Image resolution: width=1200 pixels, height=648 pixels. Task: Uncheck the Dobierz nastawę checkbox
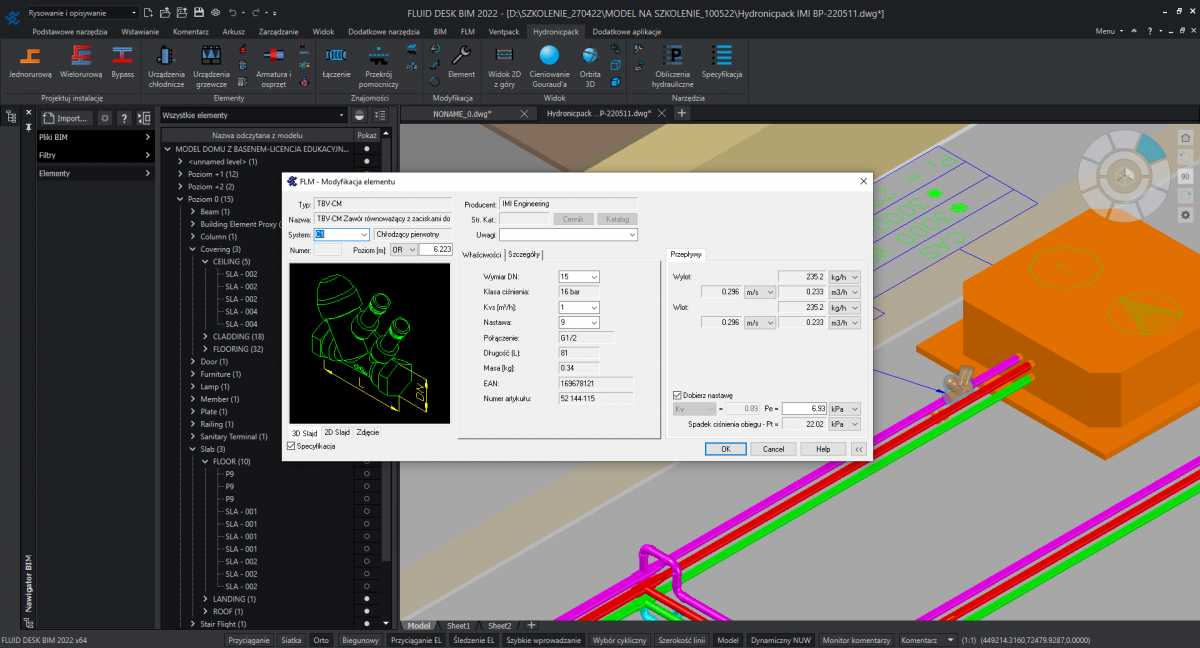pyautogui.click(x=678, y=395)
